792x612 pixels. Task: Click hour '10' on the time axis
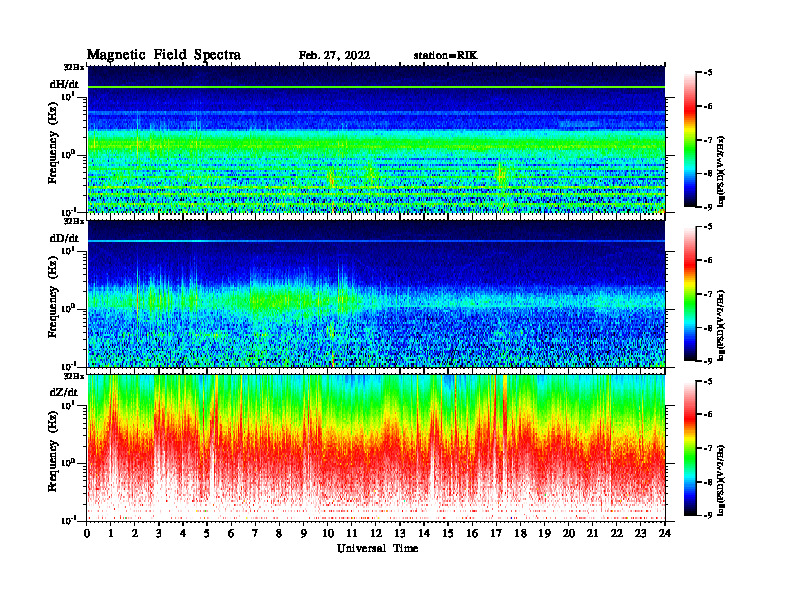[x=328, y=533]
